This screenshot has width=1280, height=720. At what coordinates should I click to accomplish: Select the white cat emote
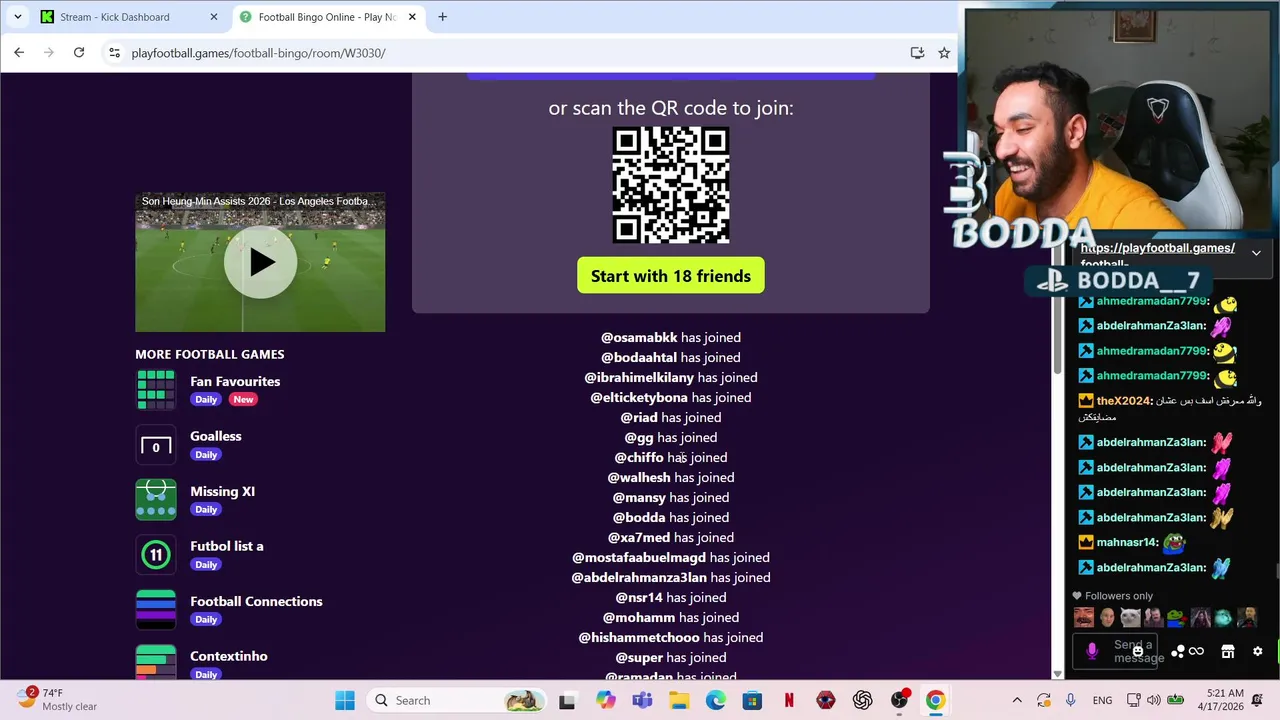[1130, 617]
